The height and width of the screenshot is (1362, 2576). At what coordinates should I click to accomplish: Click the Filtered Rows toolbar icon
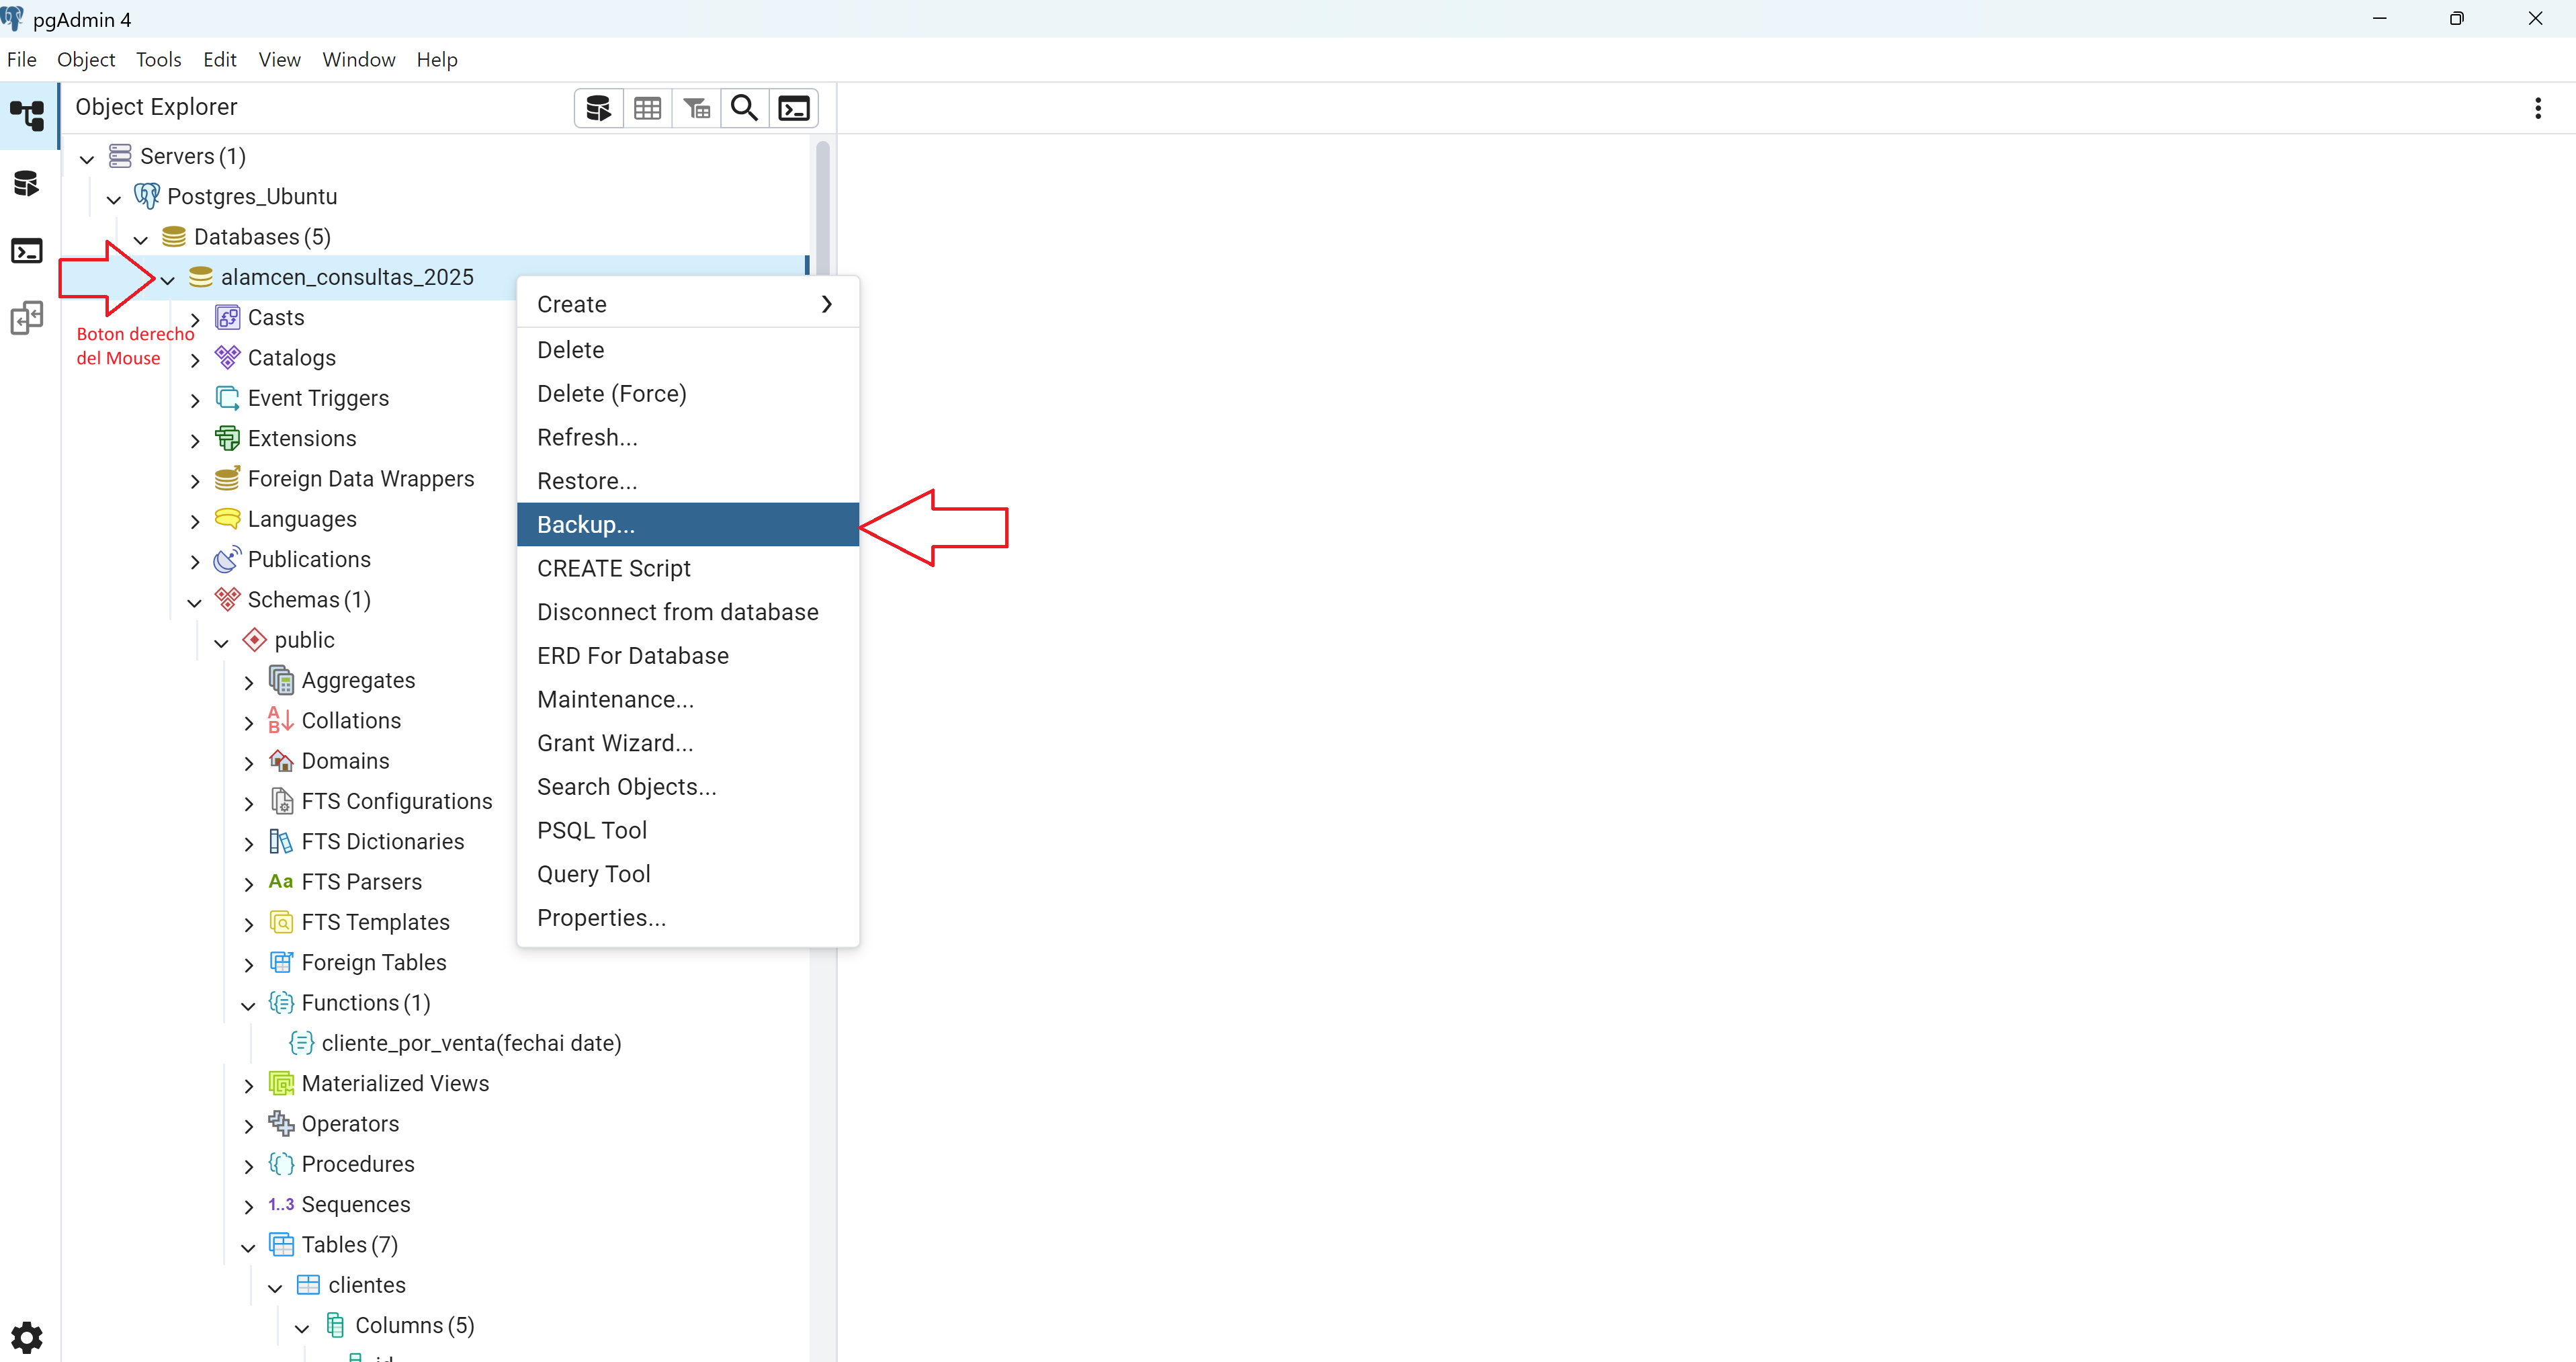(x=696, y=108)
